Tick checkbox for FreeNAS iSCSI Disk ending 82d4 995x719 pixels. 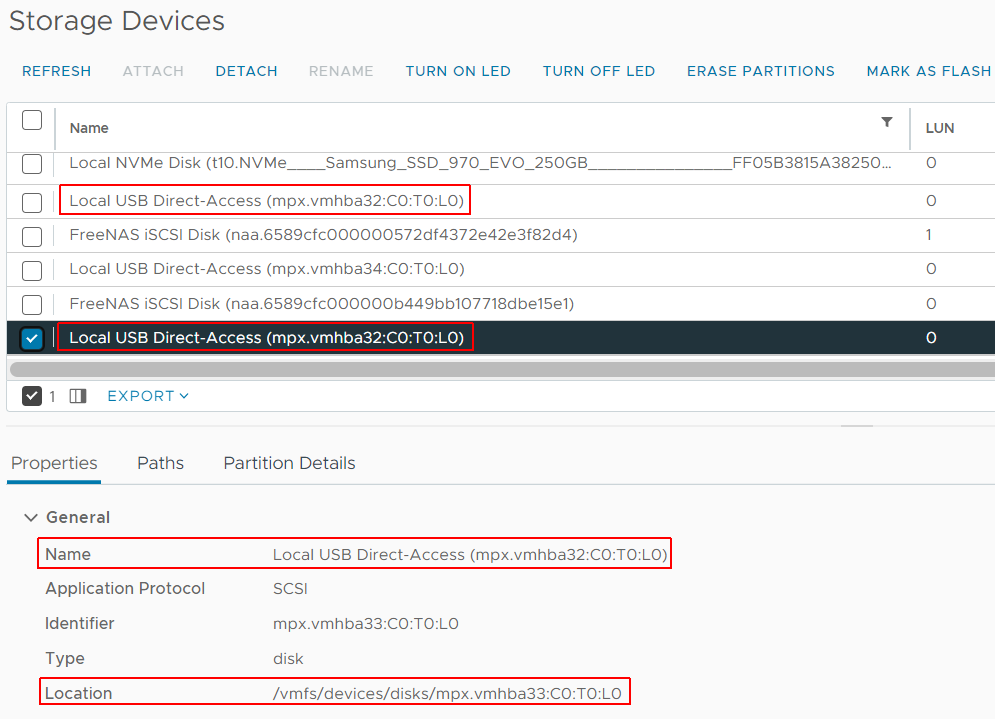point(32,236)
